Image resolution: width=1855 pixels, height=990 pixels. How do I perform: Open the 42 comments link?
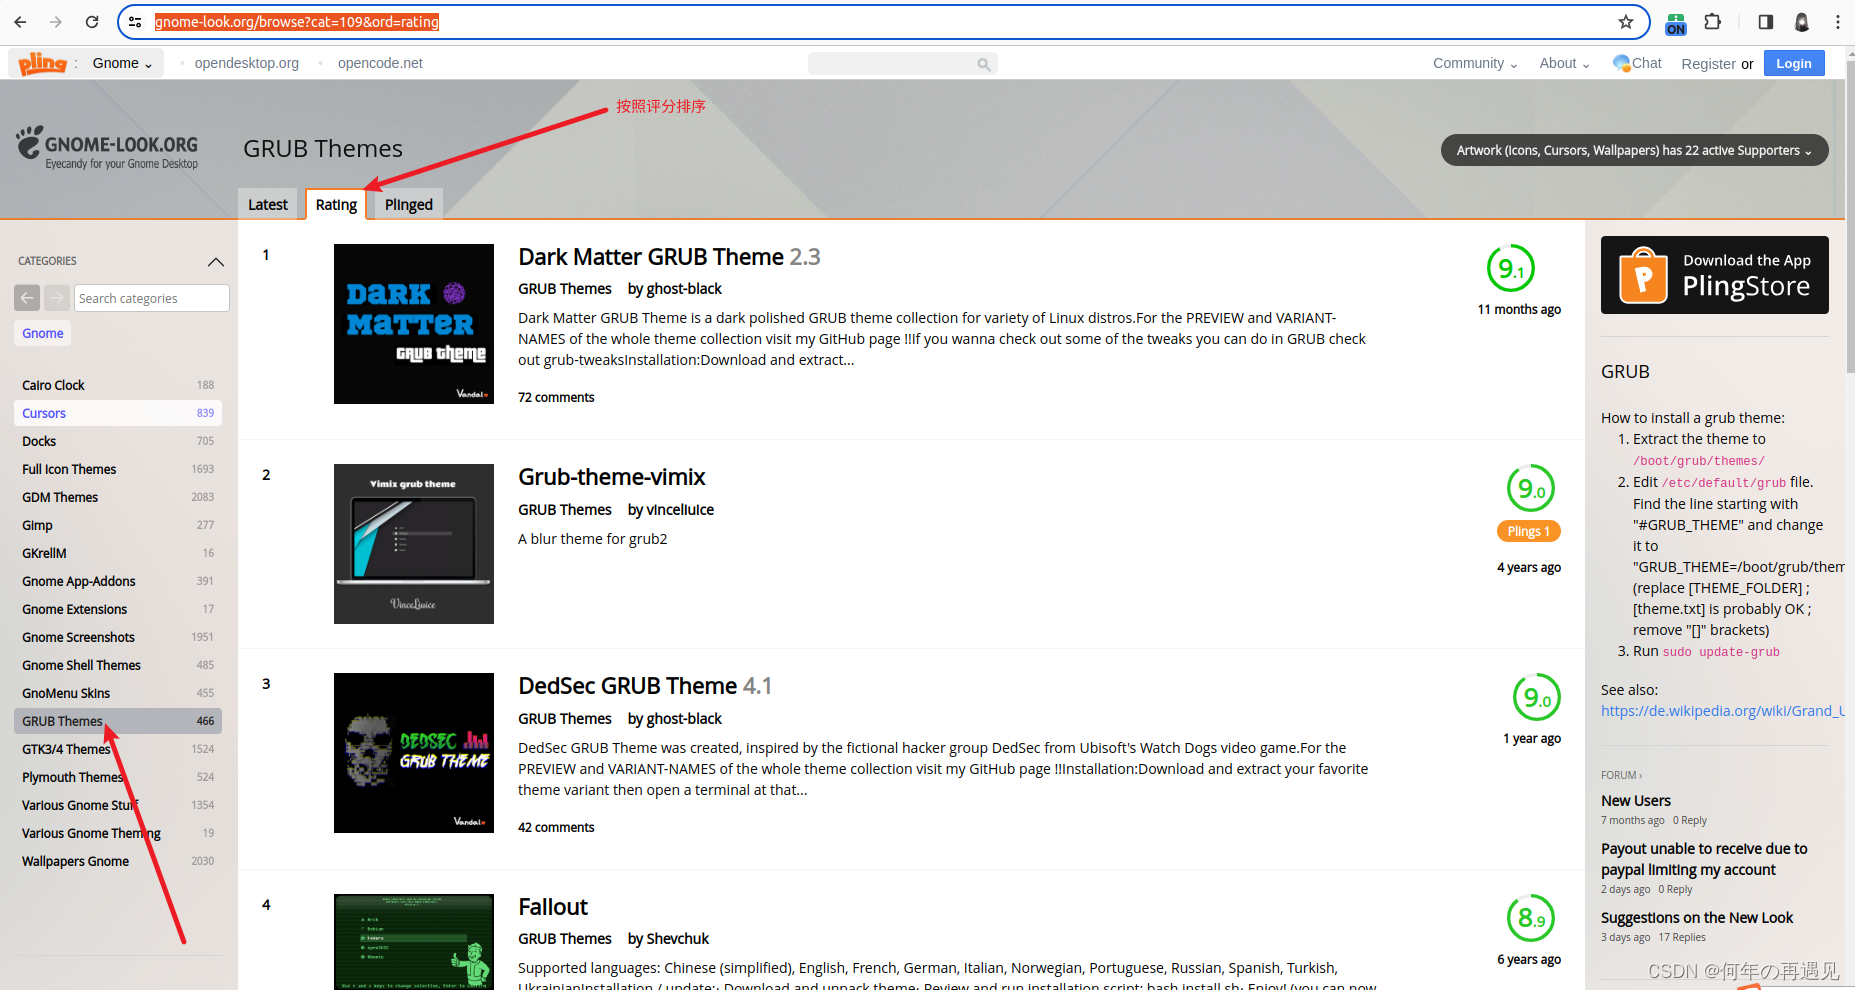556,827
